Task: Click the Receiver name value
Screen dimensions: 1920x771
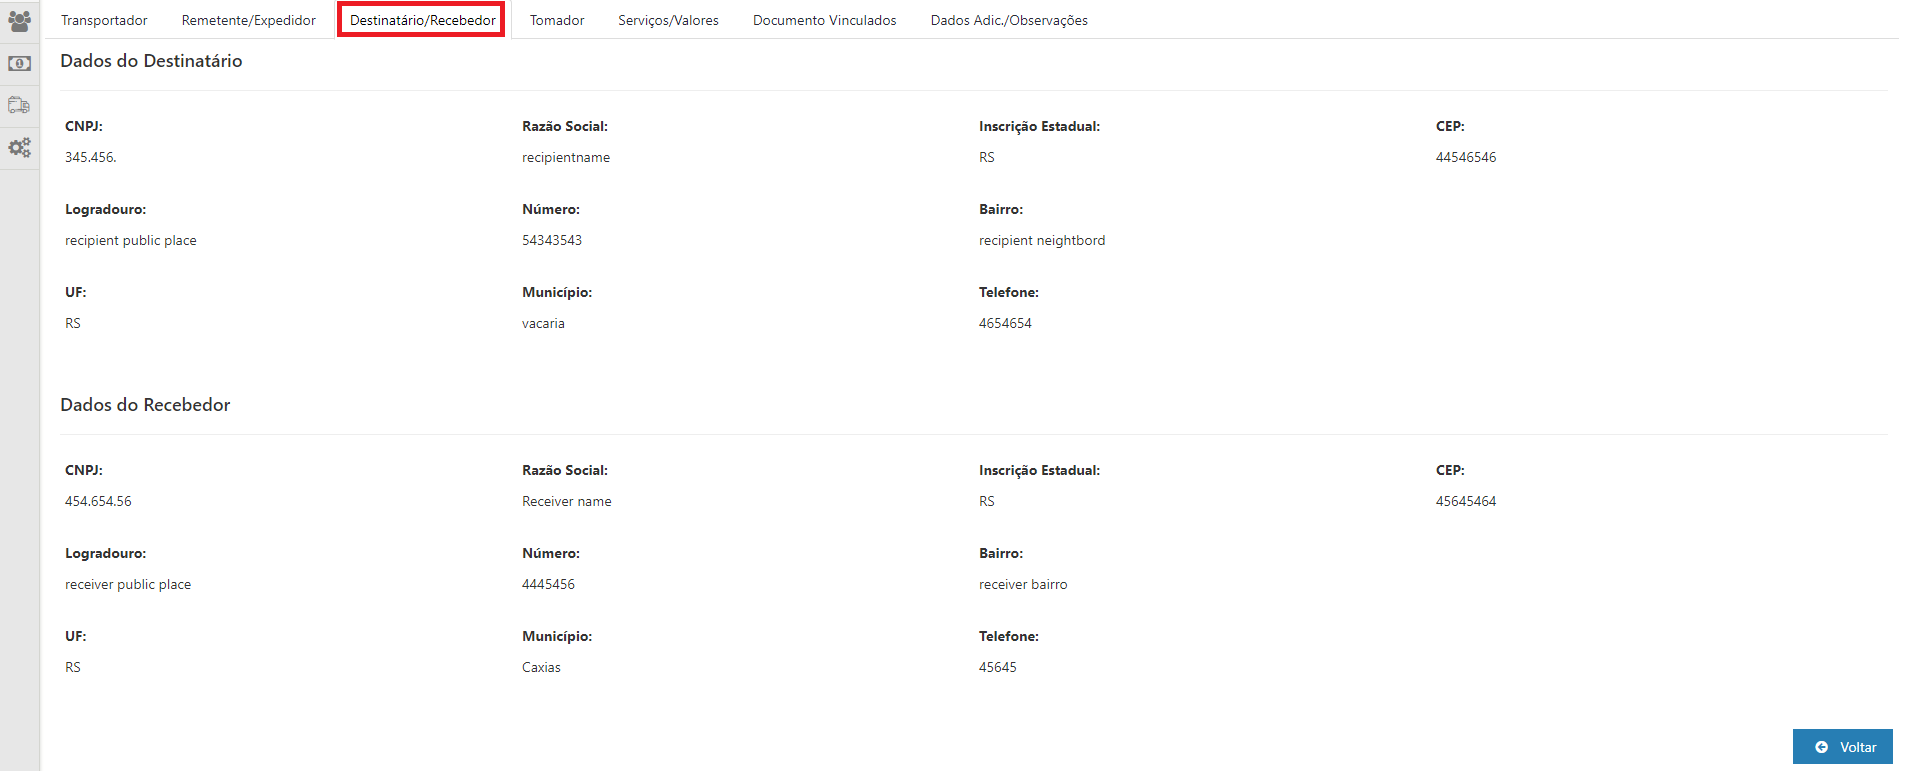Action: tap(567, 501)
